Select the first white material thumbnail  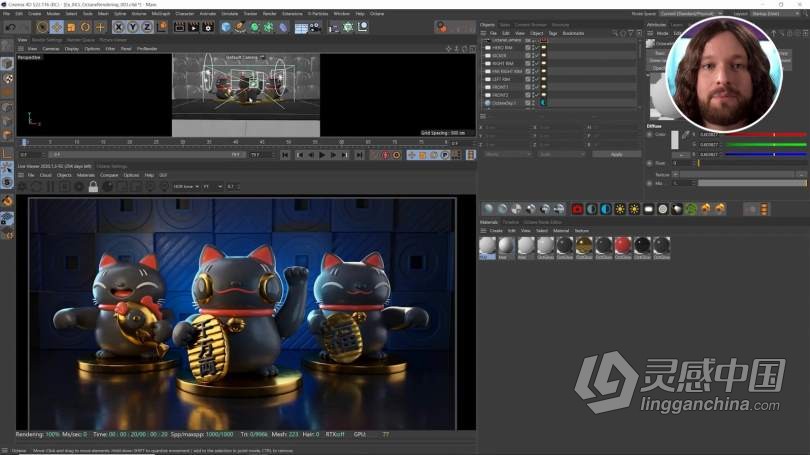(487, 246)
